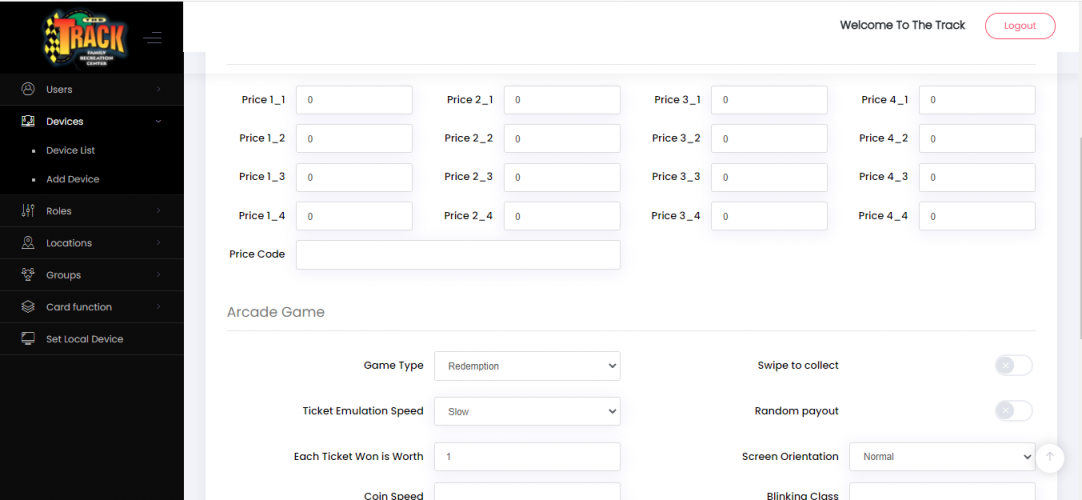Screen dimensions: 1082x500
Task: Open the Card function menu item
Action: click(x=92, y=307)
